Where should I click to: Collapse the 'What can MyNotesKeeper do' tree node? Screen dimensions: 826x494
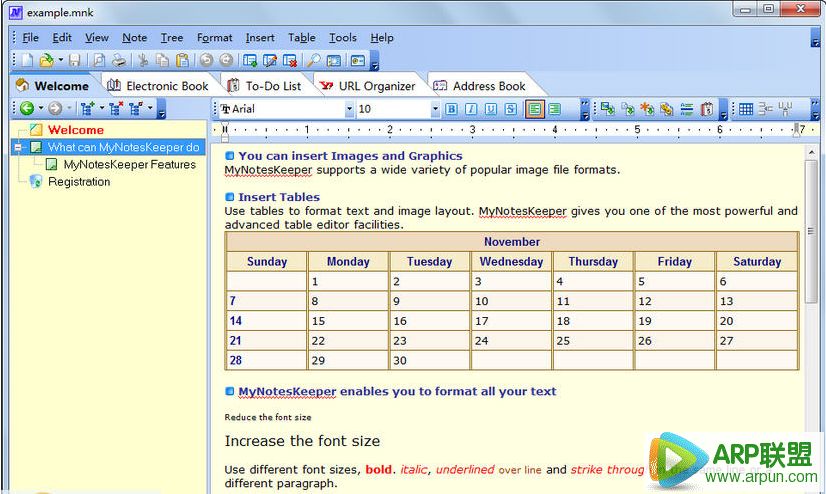[x=20, y=147]
